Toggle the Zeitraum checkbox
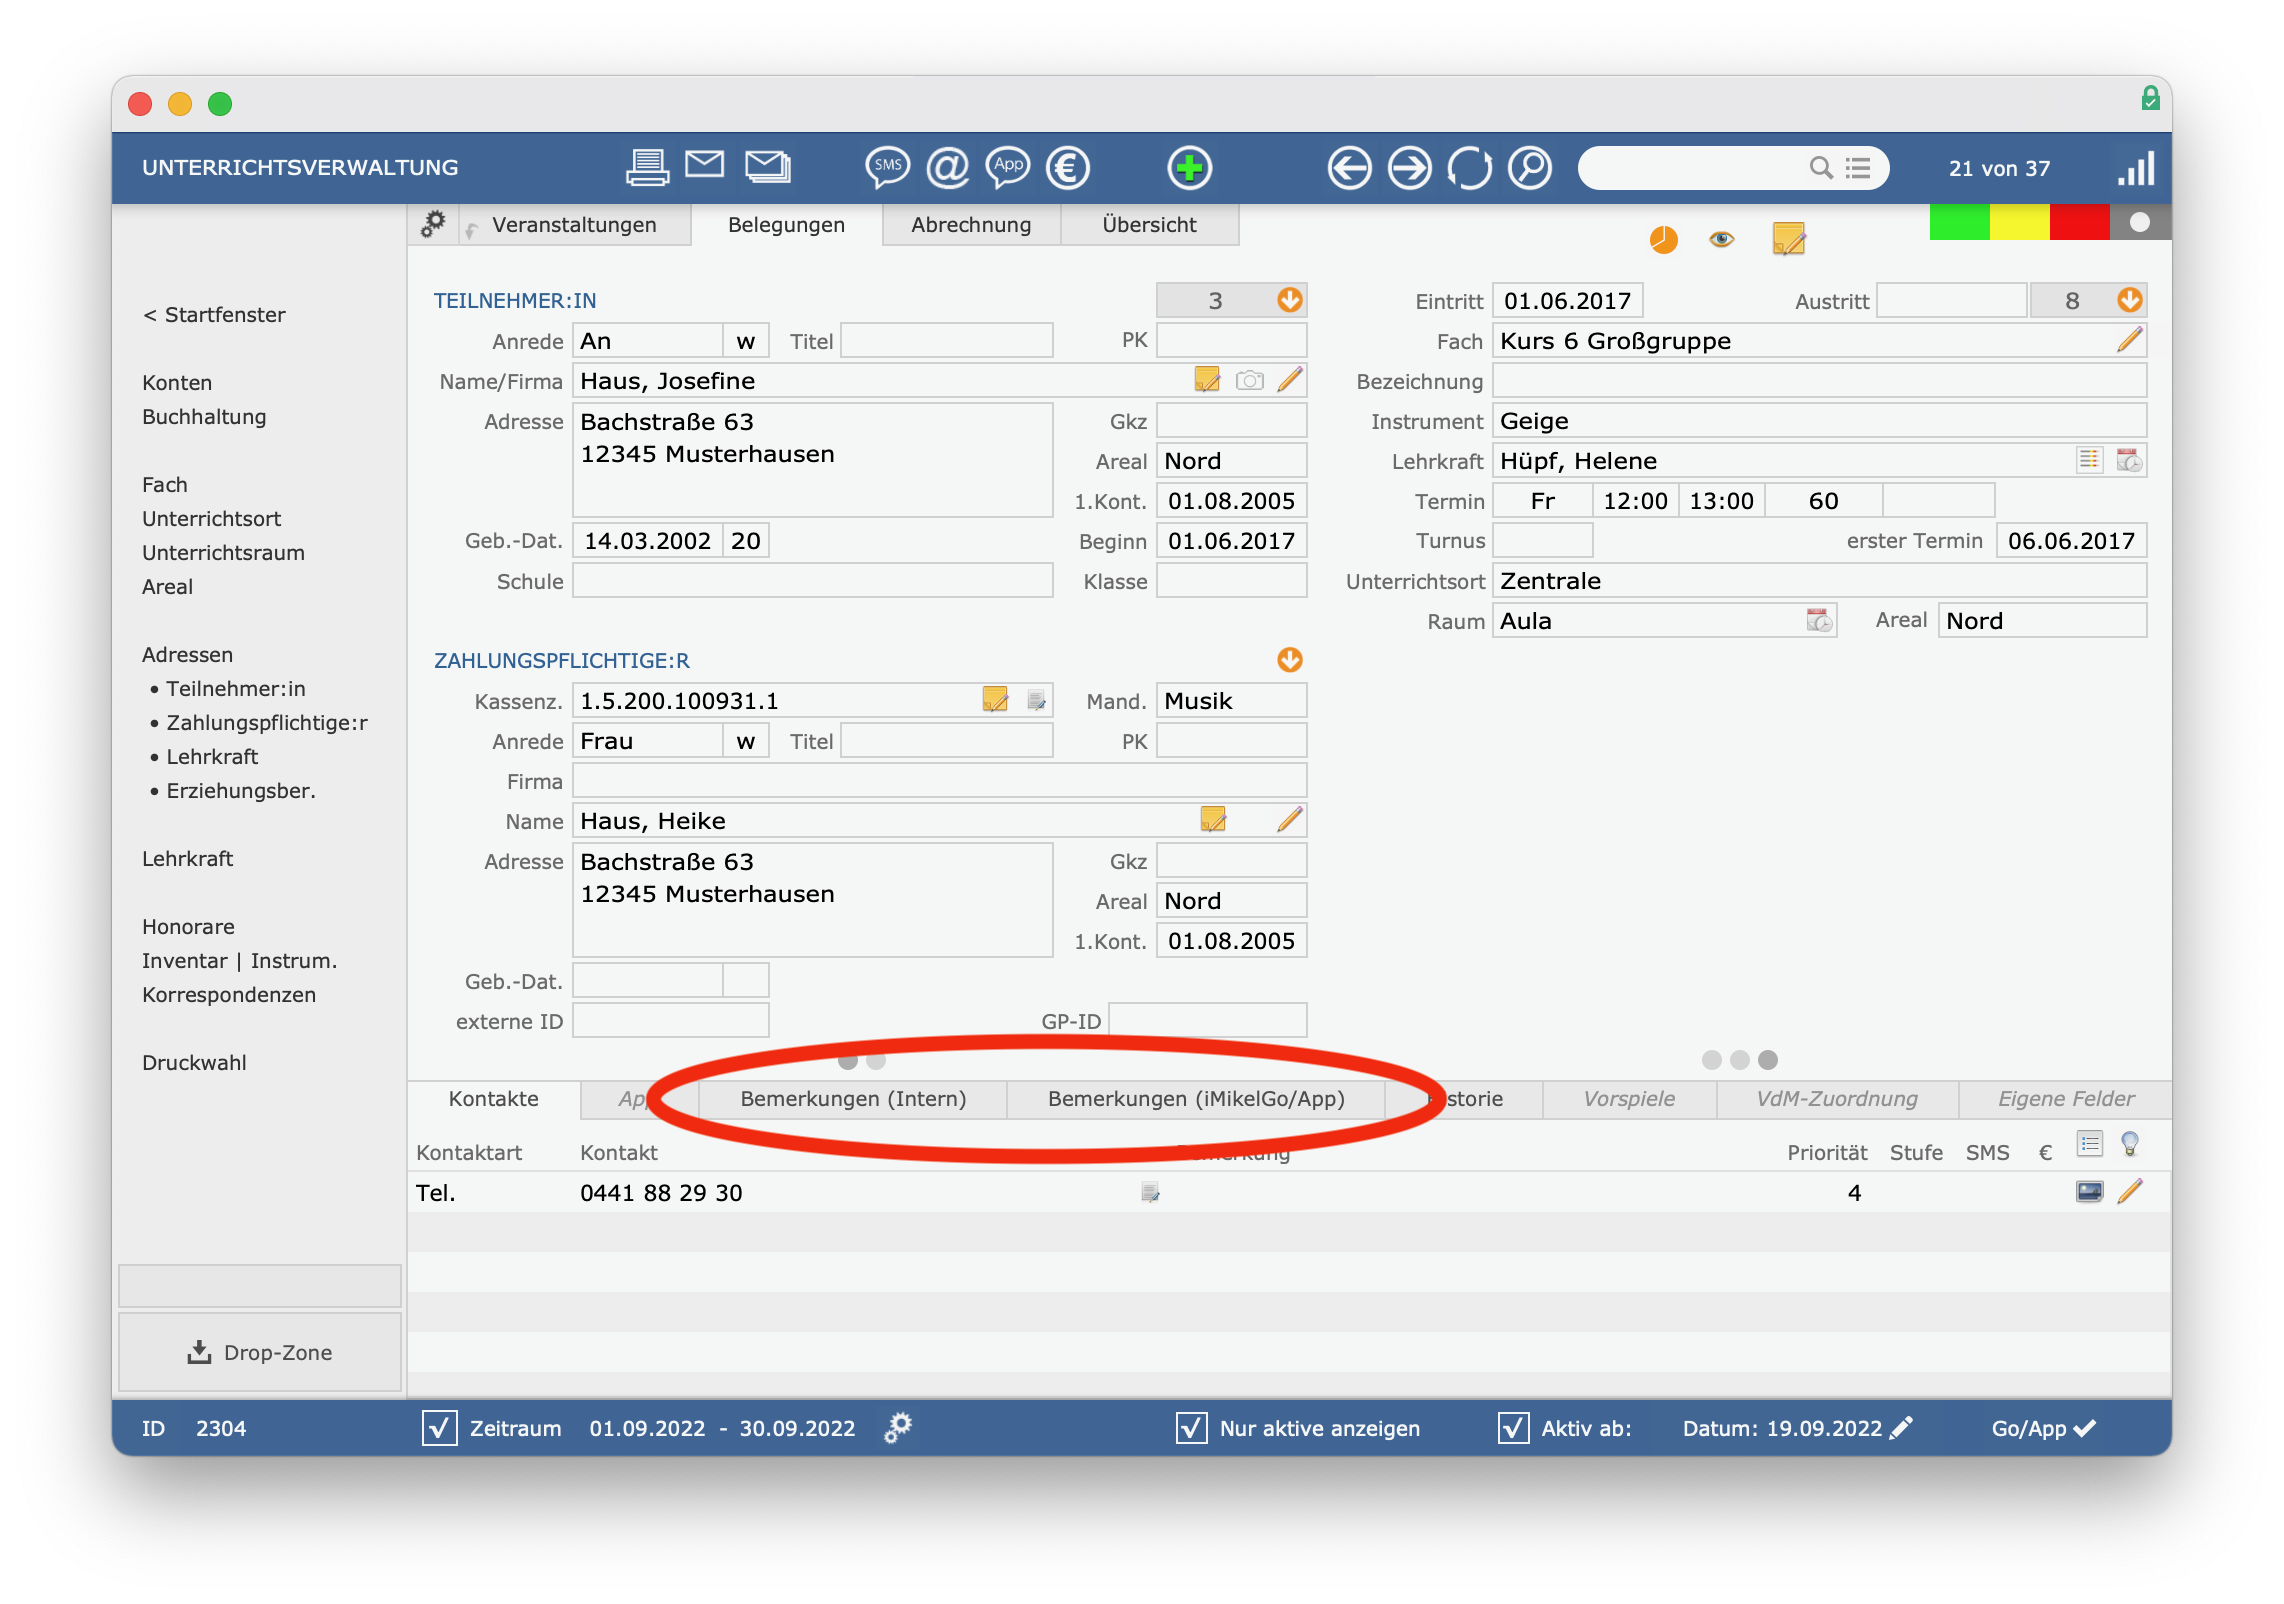 440,1428
